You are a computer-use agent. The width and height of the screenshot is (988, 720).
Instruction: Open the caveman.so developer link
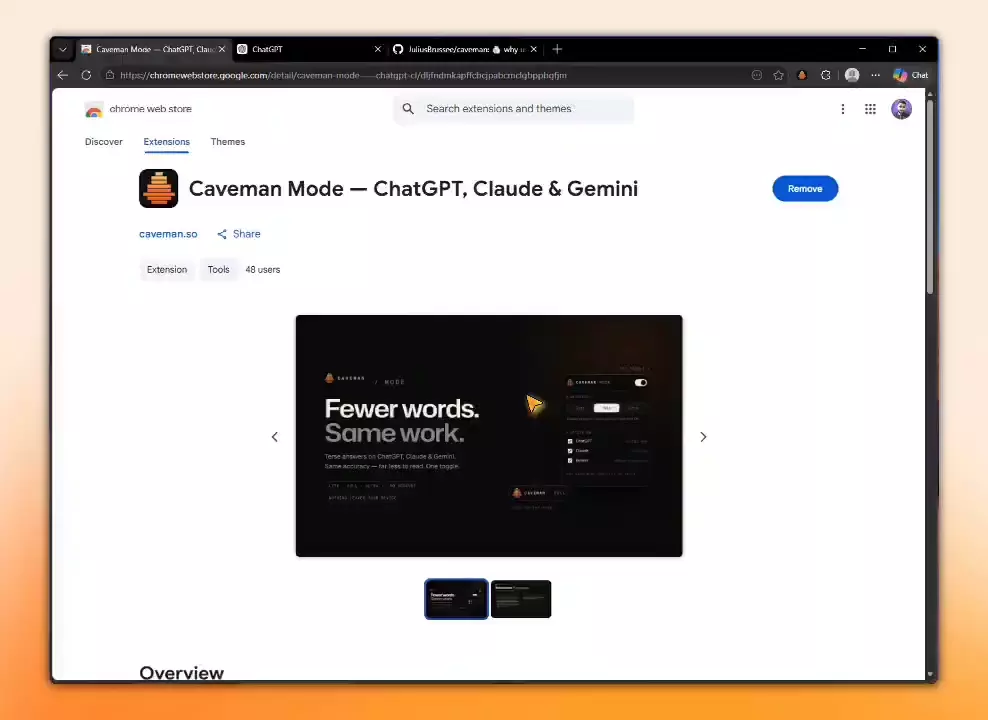pos(168,234)
